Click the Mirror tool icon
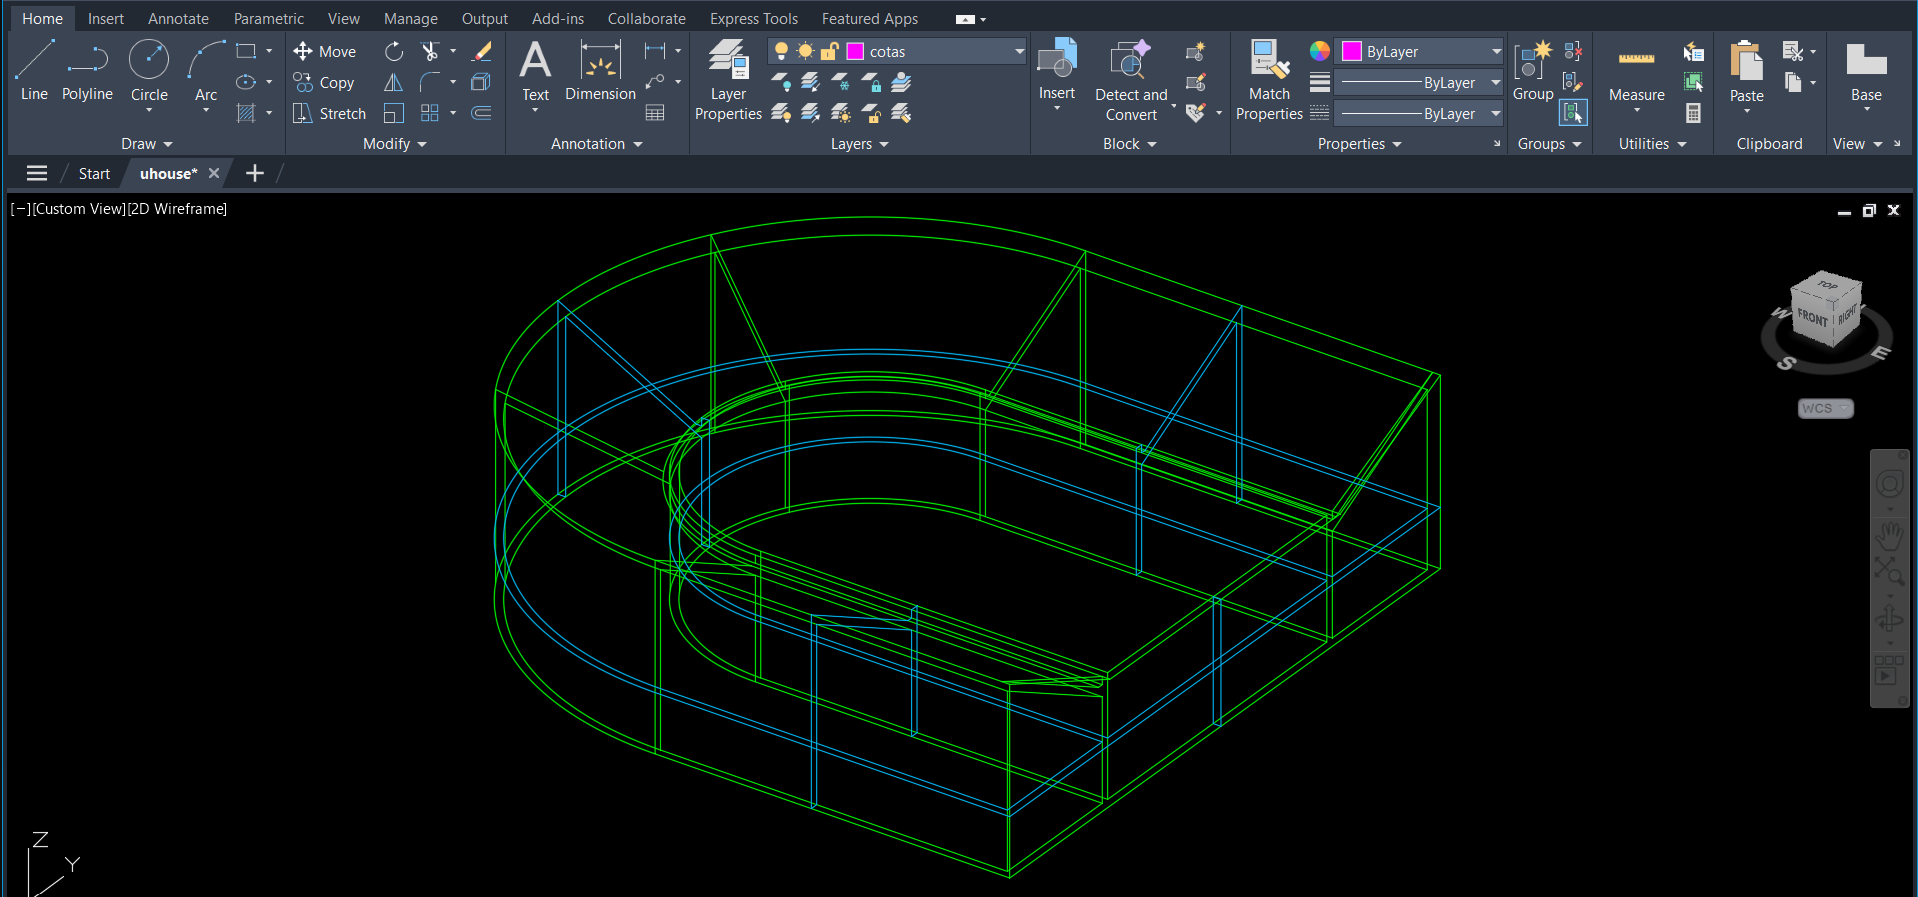 tap(394, 83)
